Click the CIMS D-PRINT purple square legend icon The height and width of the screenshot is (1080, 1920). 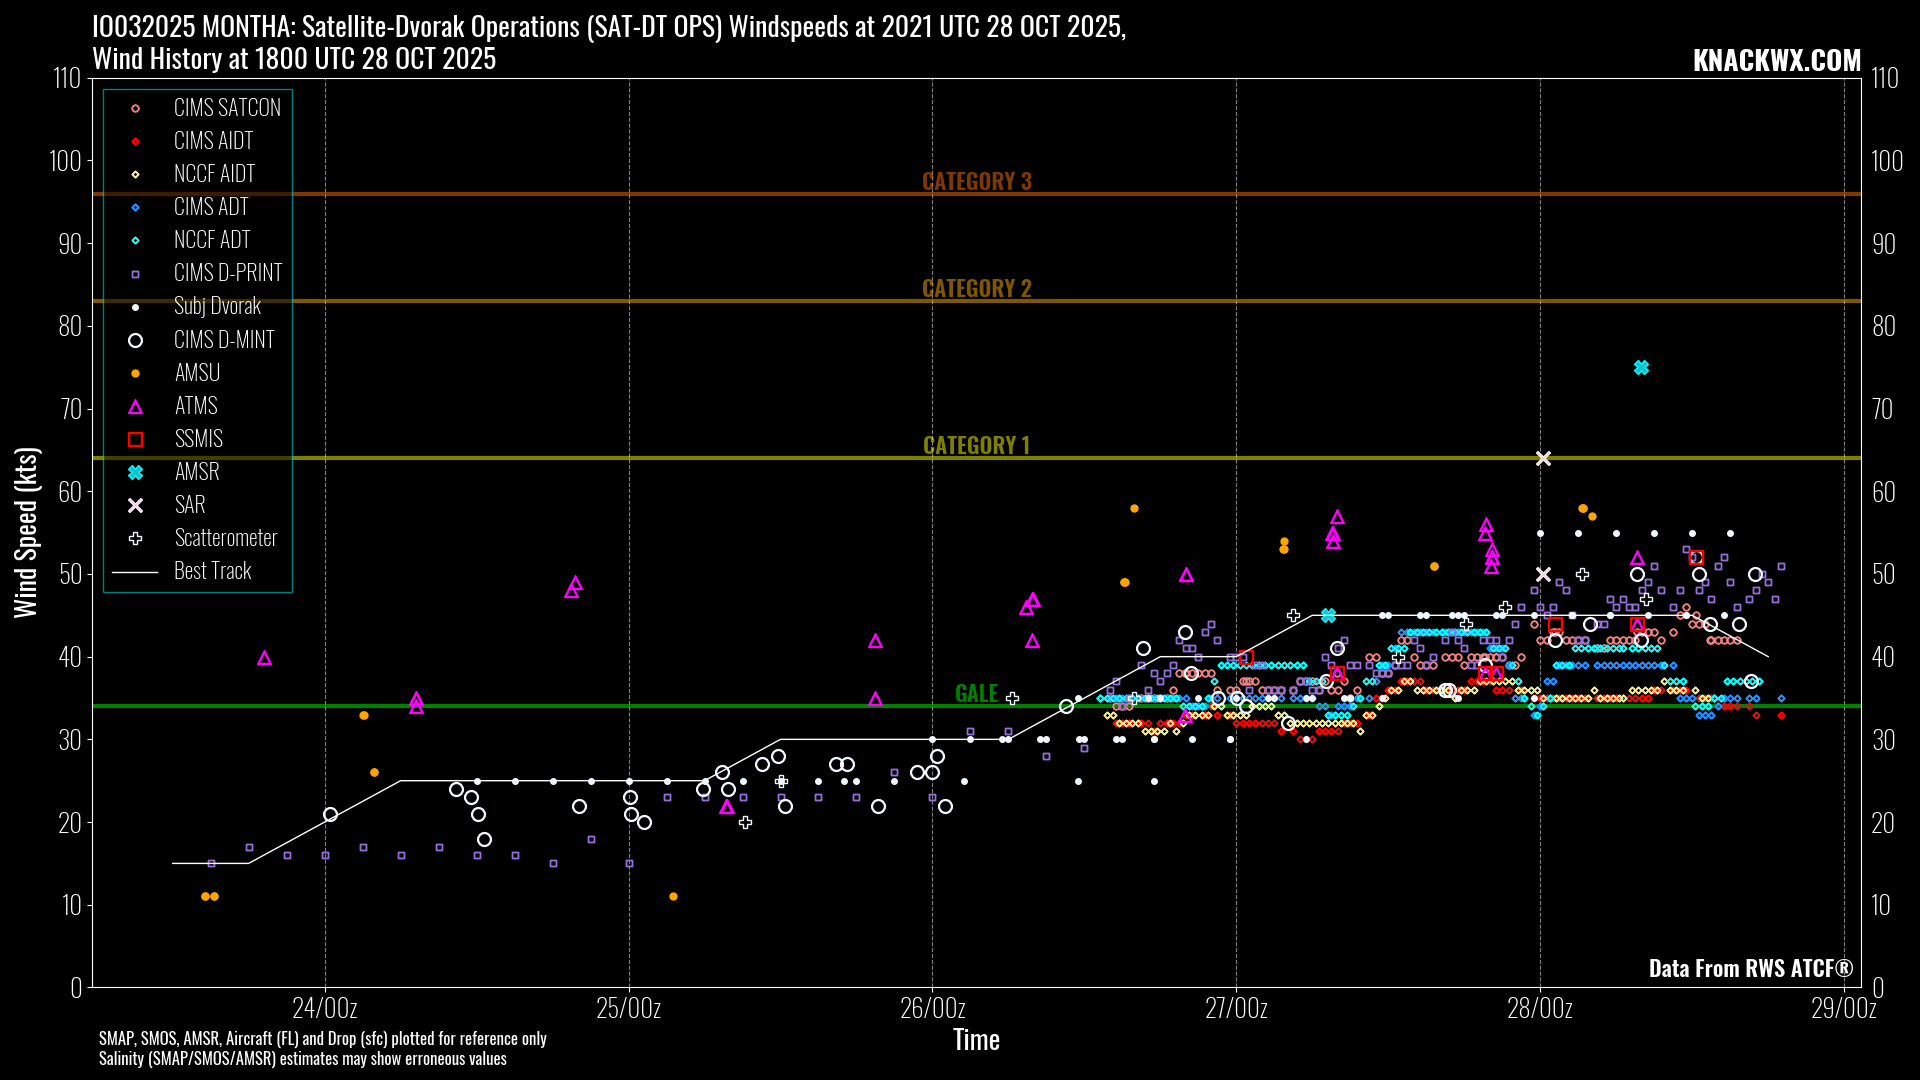pyautogui.click(x=136, y=274)
